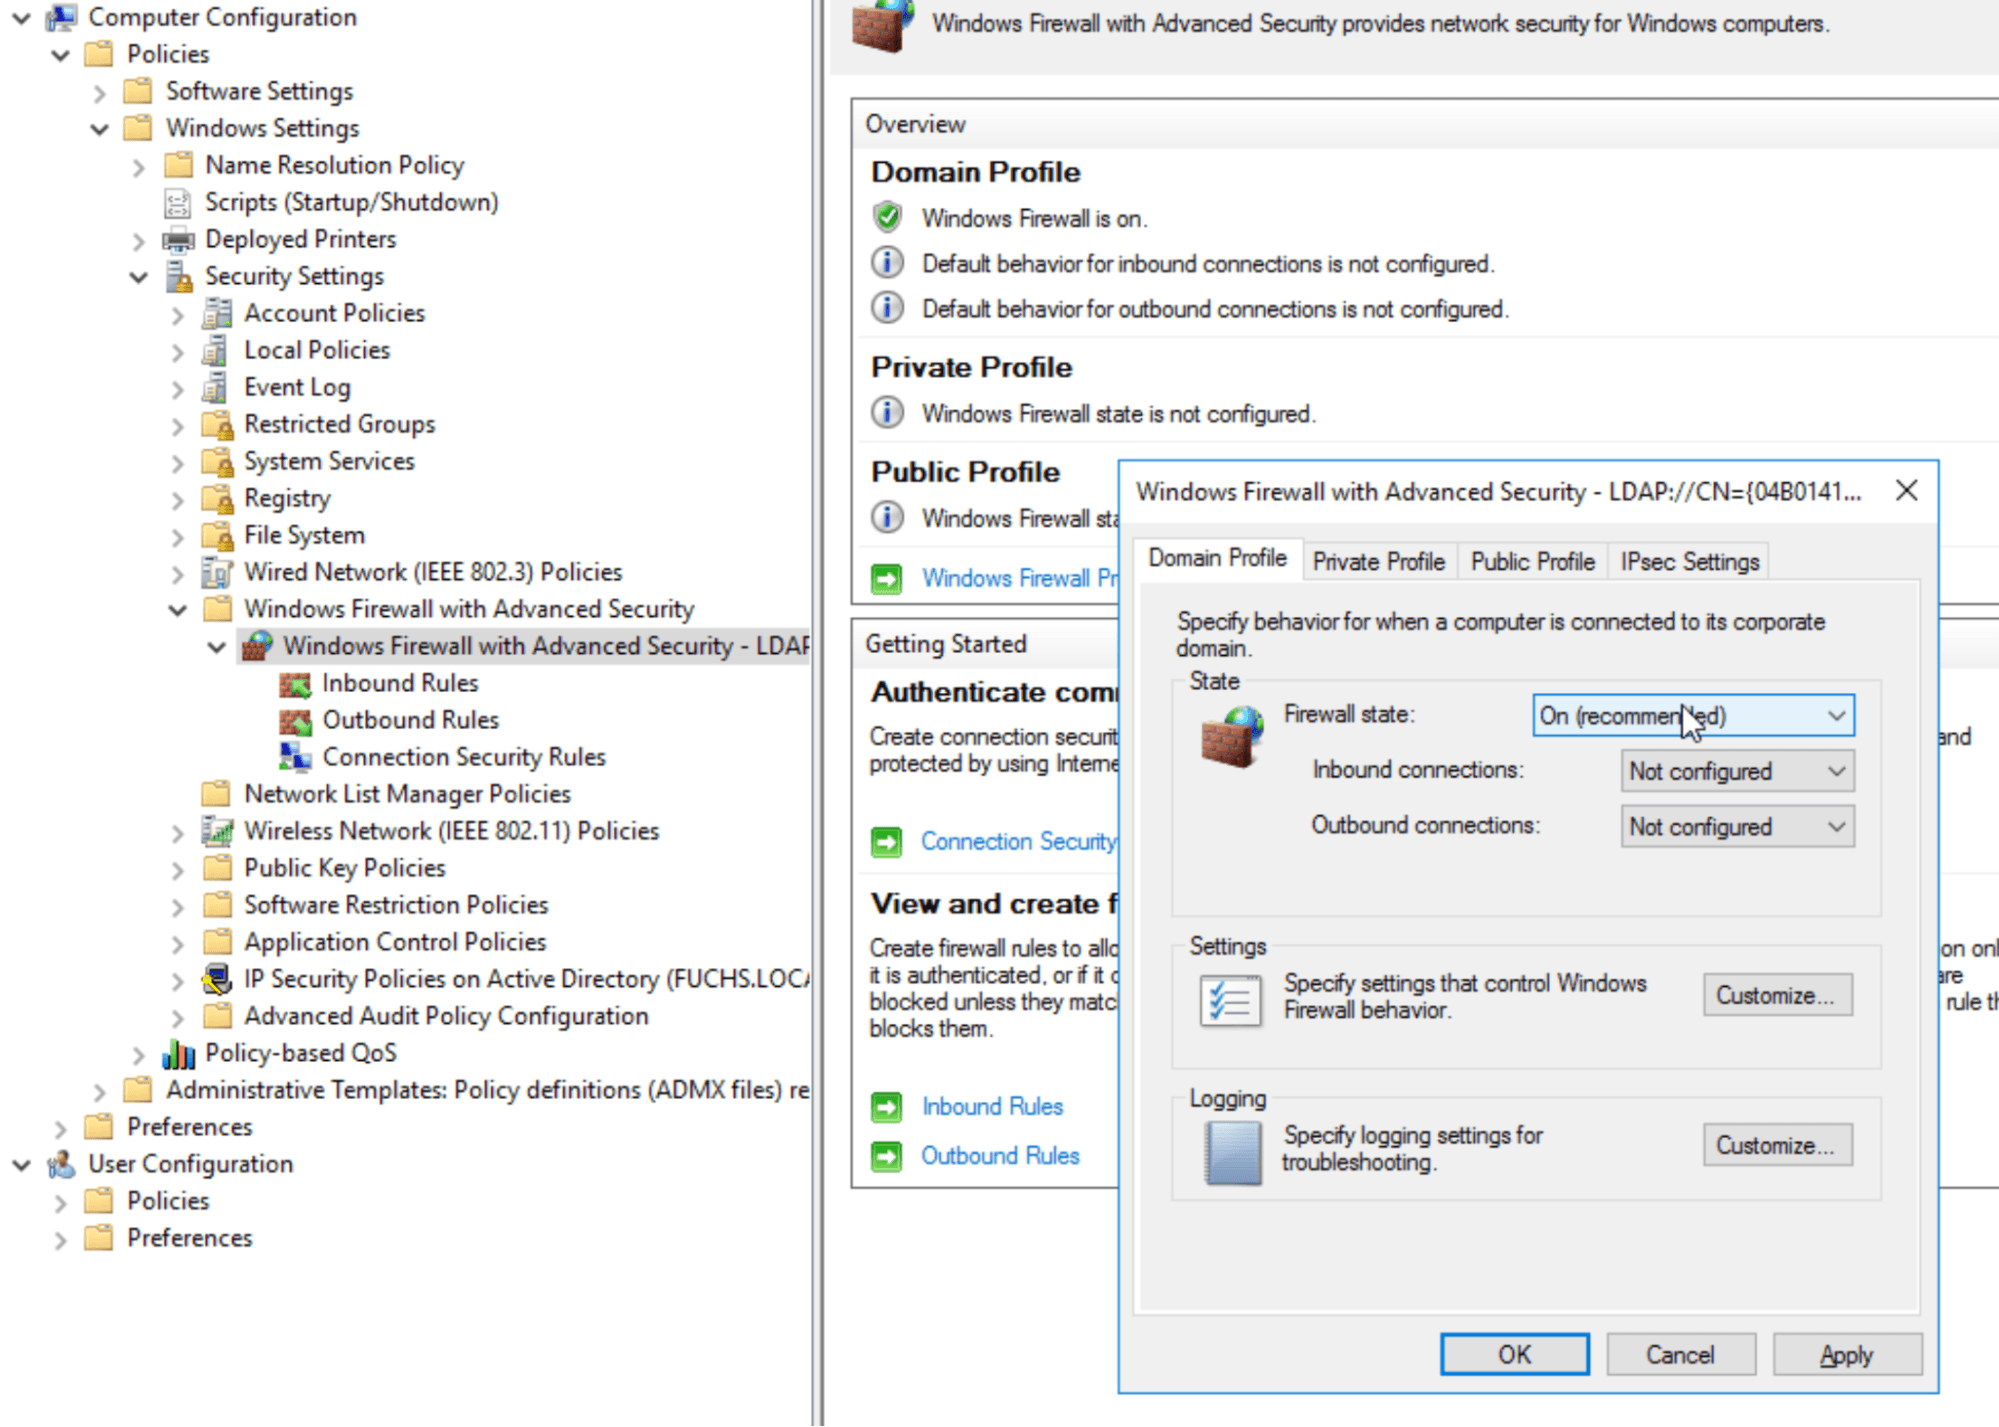Select the Outbound Rules icon in the tree
Screen dimensions: 1999x1427
click(296, 720)
